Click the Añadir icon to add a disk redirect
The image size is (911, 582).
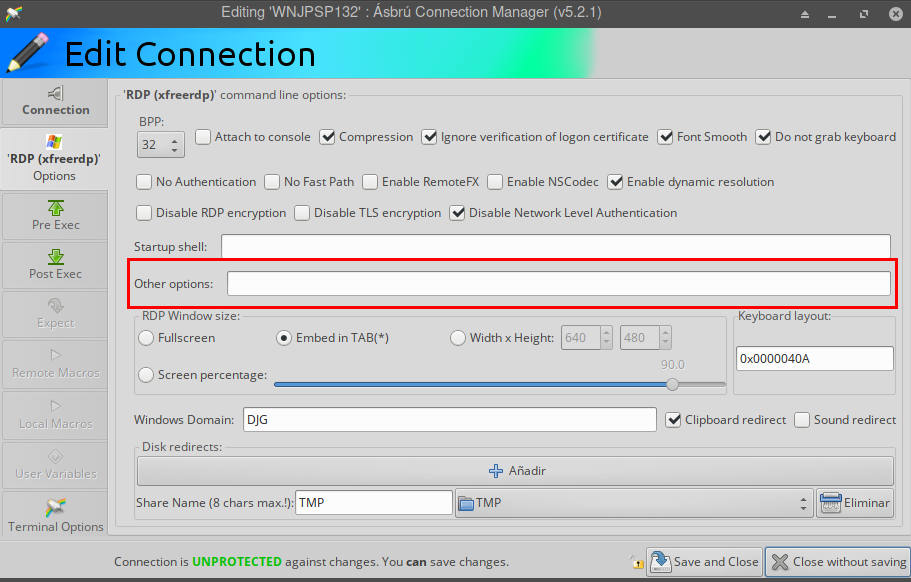pyautogui.click(x=495, y=470)
